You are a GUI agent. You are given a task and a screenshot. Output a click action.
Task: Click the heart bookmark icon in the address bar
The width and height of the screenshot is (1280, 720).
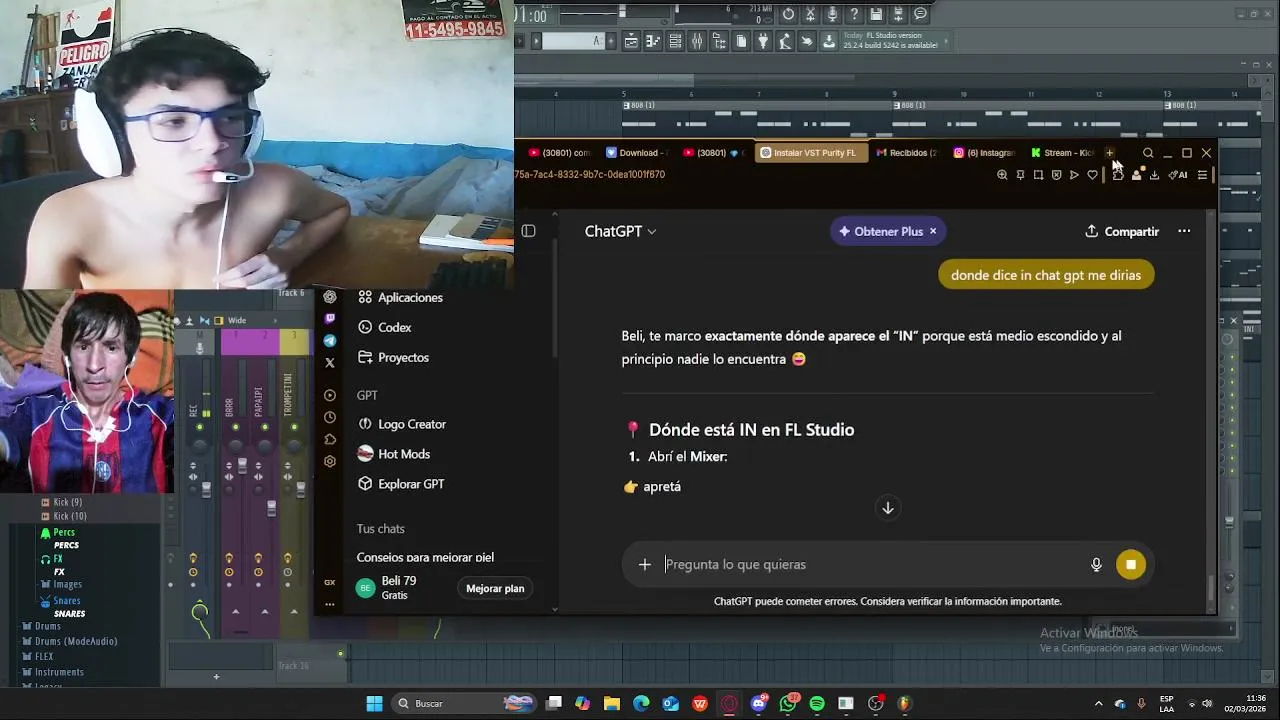pyautogui.click(x=1093, y=175)
